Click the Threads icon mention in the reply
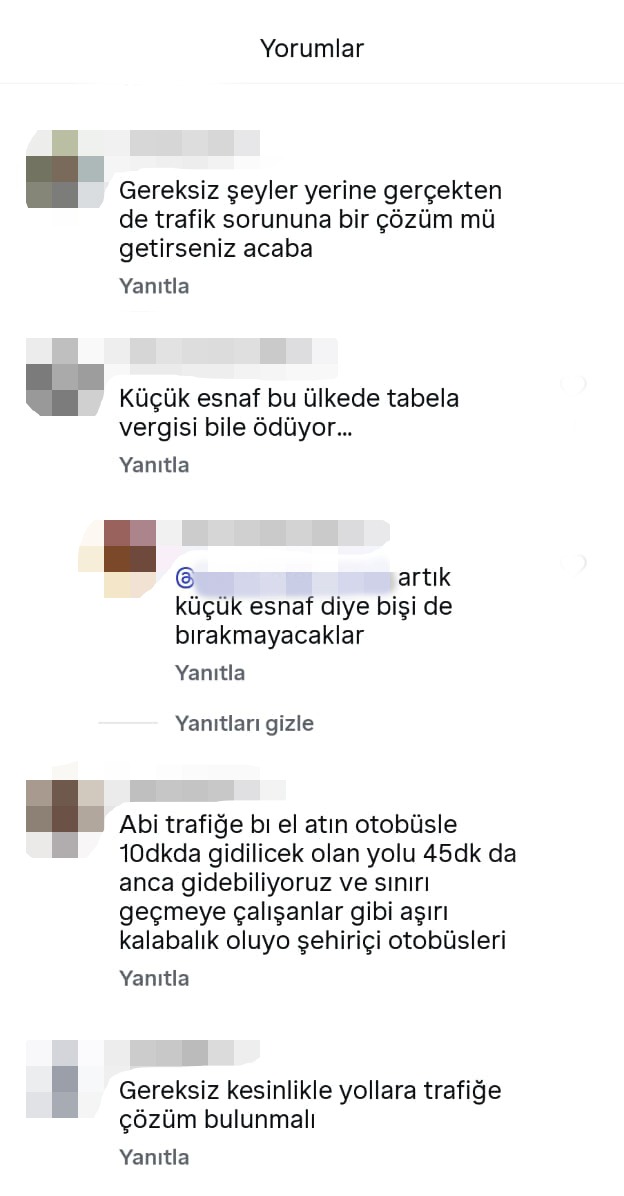The width and height of the screenshot is (624, 1196). 185,578
